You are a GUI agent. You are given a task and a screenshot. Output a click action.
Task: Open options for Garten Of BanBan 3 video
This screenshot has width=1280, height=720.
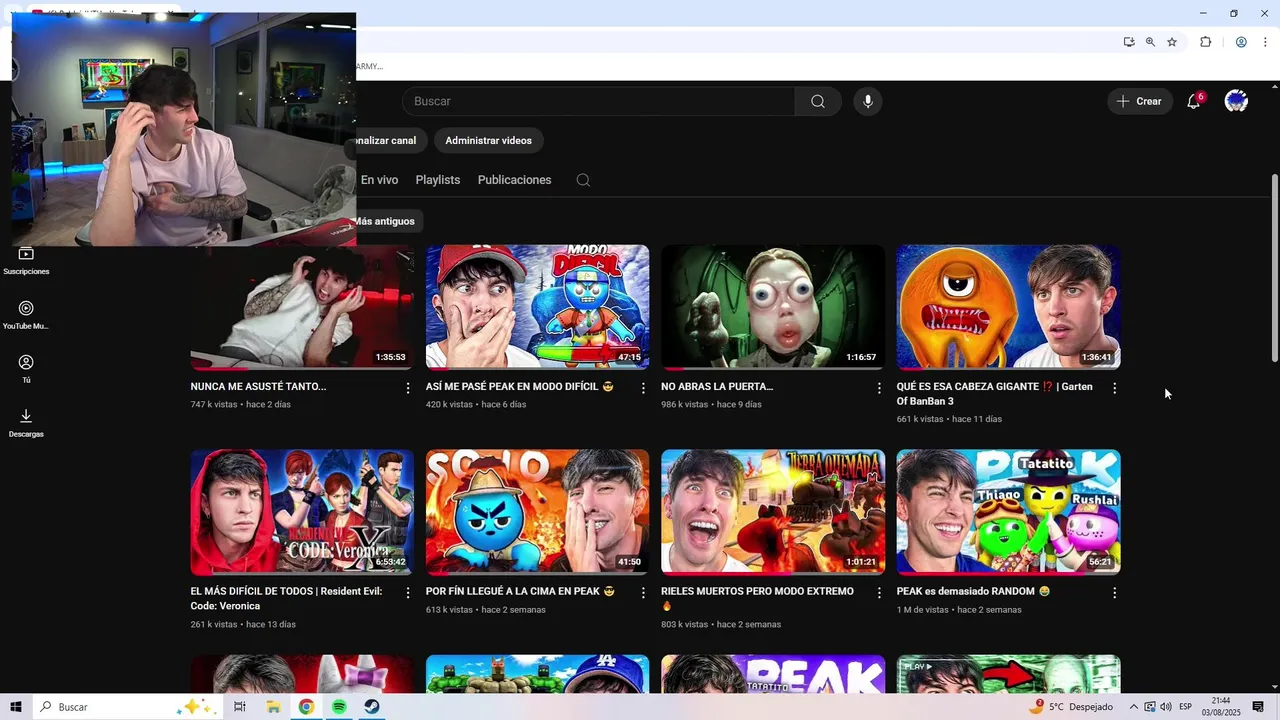pos(1115,388)
